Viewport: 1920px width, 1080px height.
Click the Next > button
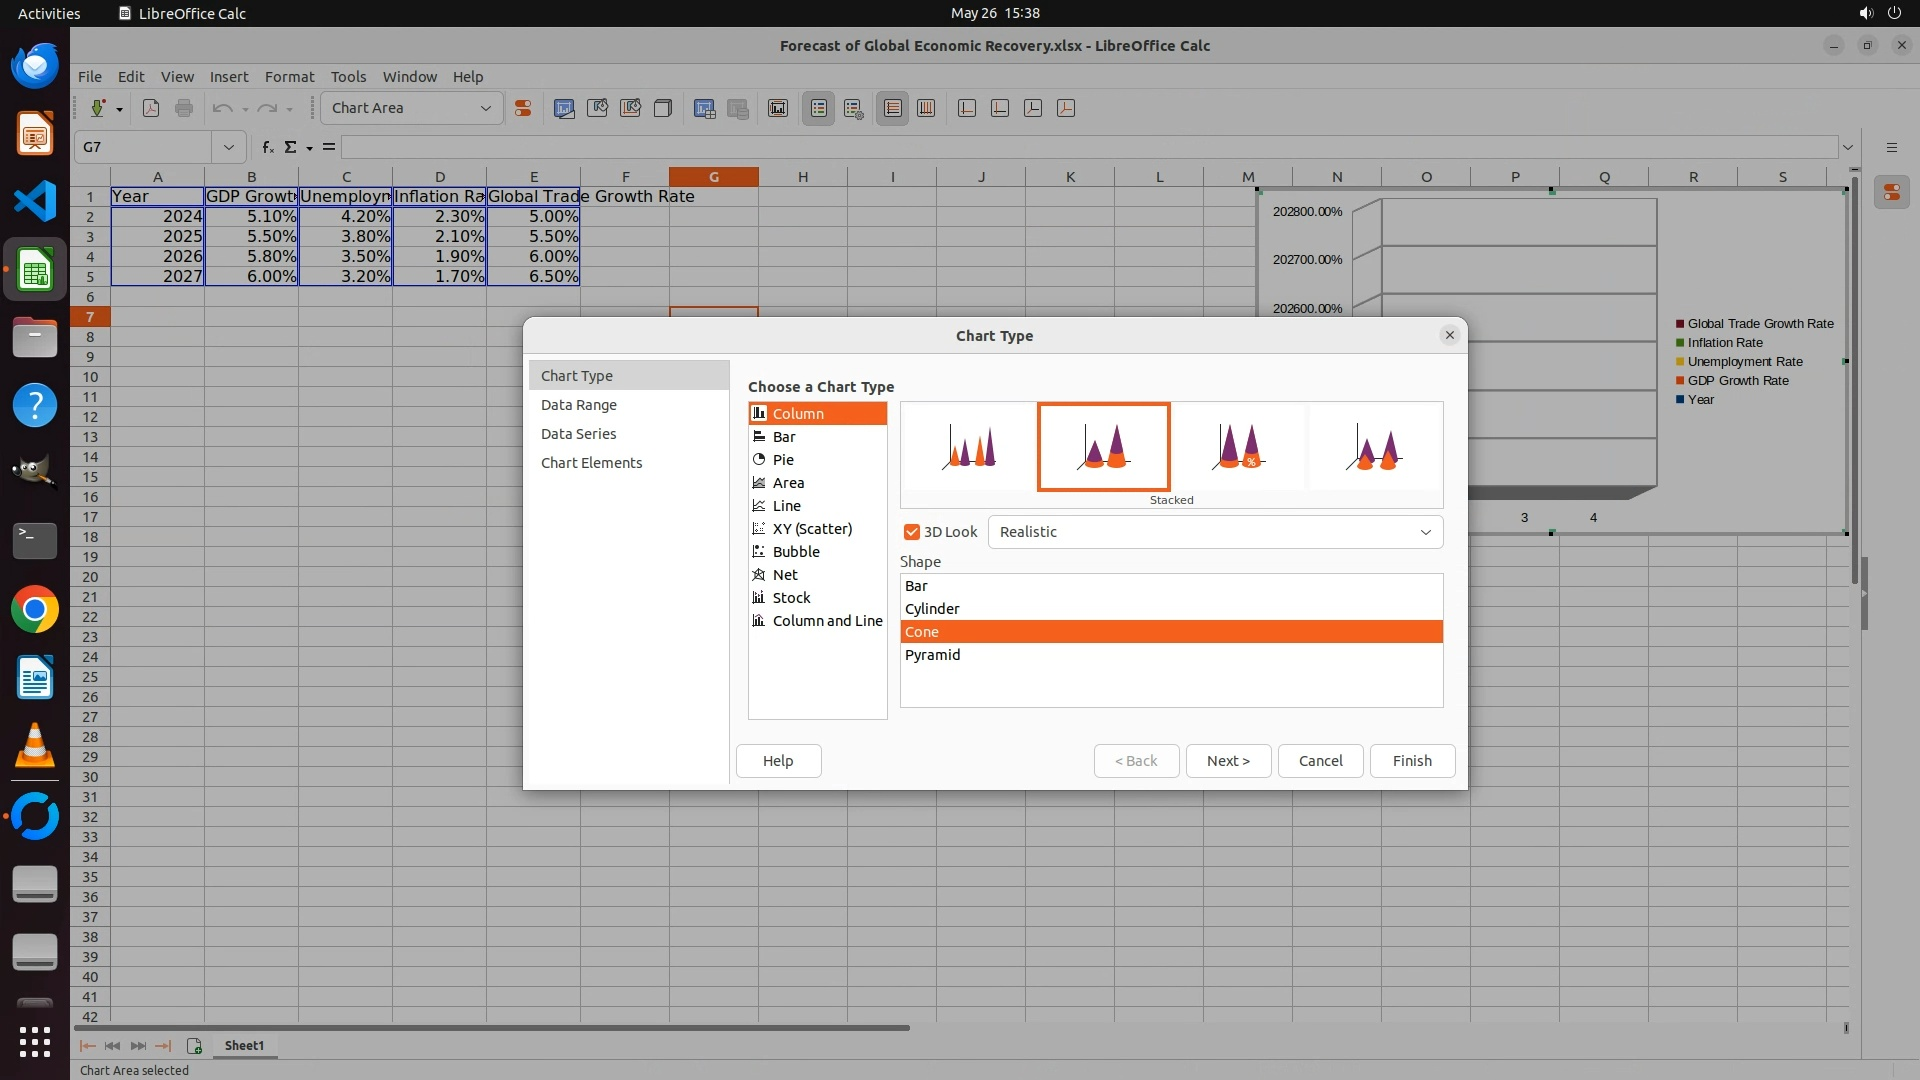coord(1227,761)
